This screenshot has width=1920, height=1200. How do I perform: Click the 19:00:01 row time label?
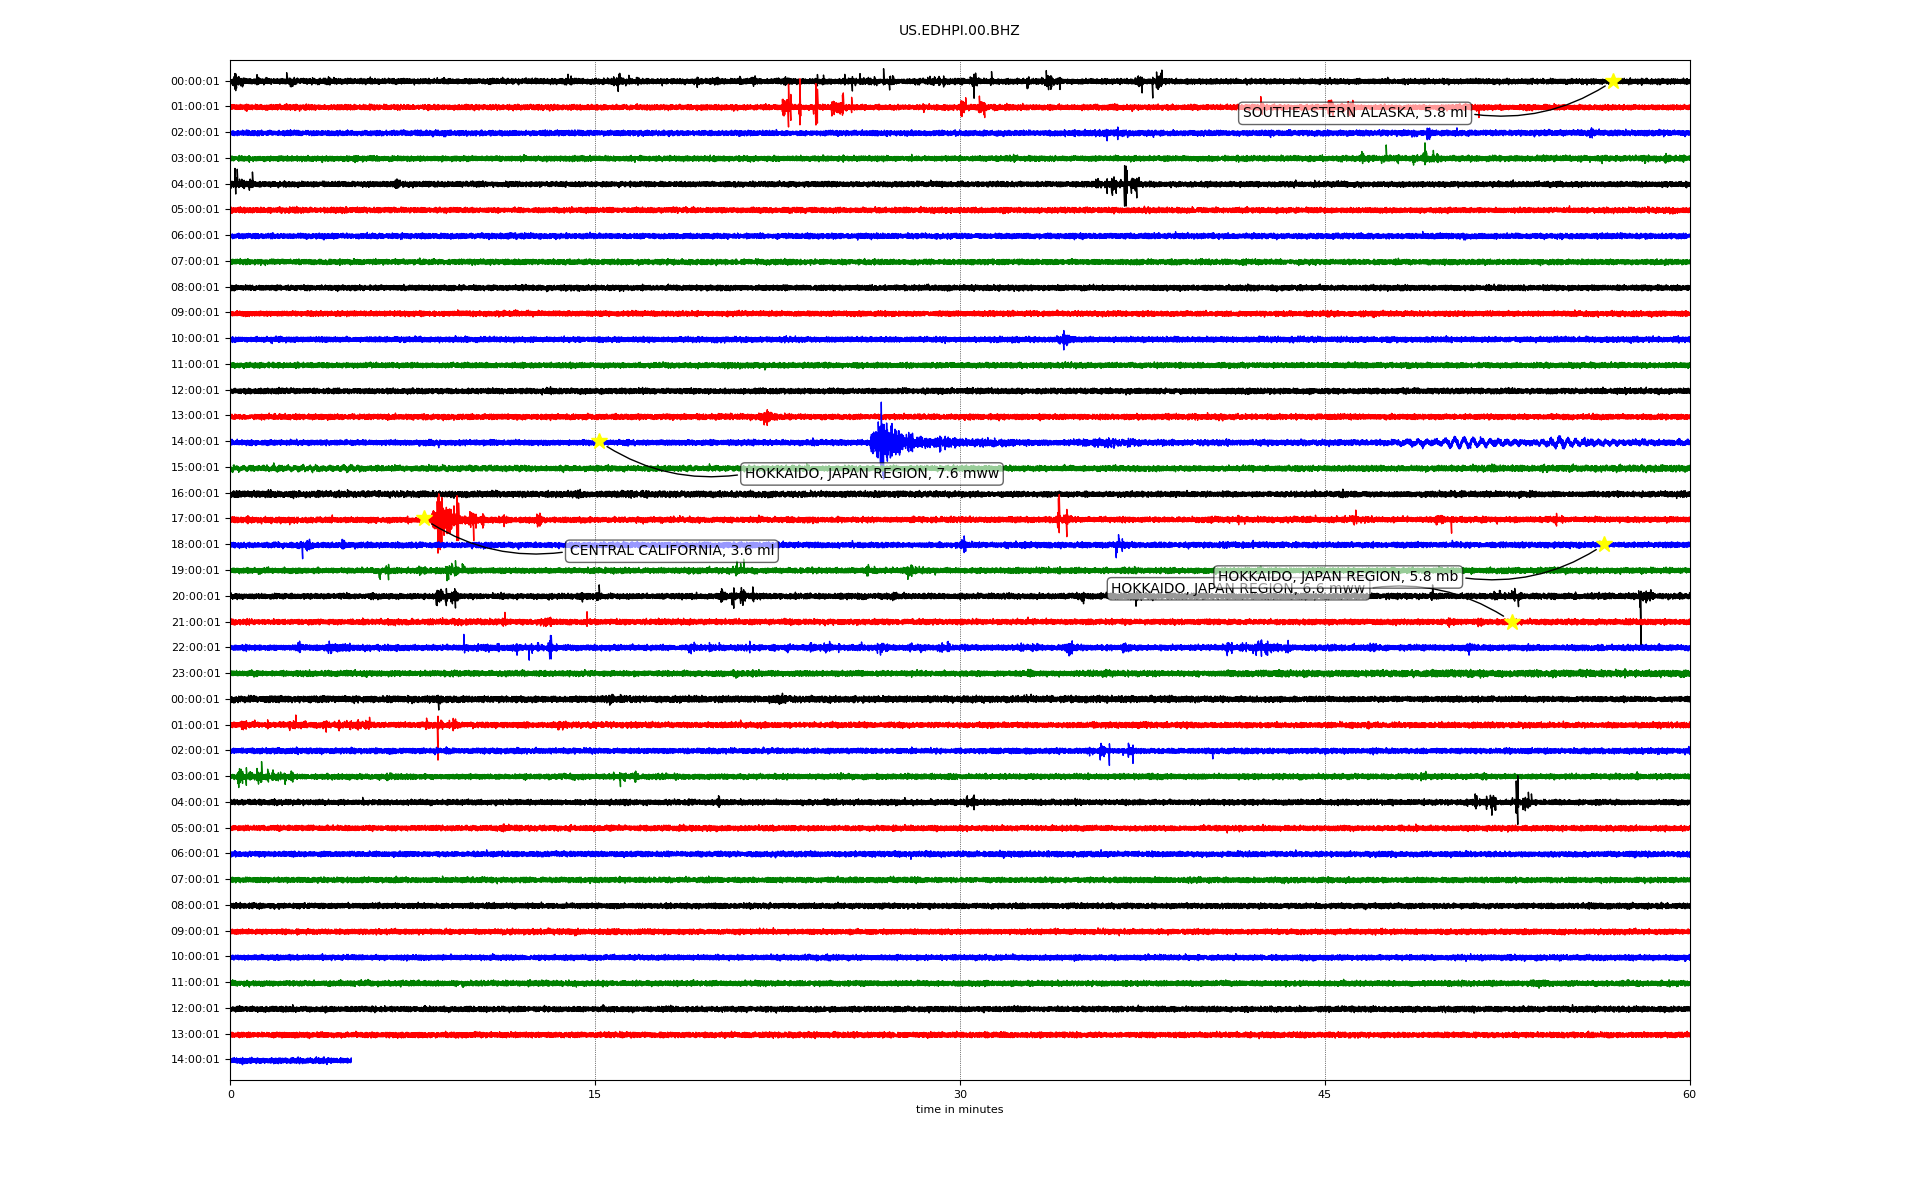coord(195,570)
